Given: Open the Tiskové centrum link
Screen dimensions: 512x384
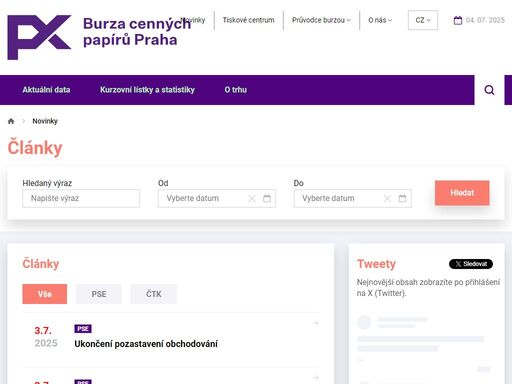Looking at the screenshot, I should [x=249, y=20].
